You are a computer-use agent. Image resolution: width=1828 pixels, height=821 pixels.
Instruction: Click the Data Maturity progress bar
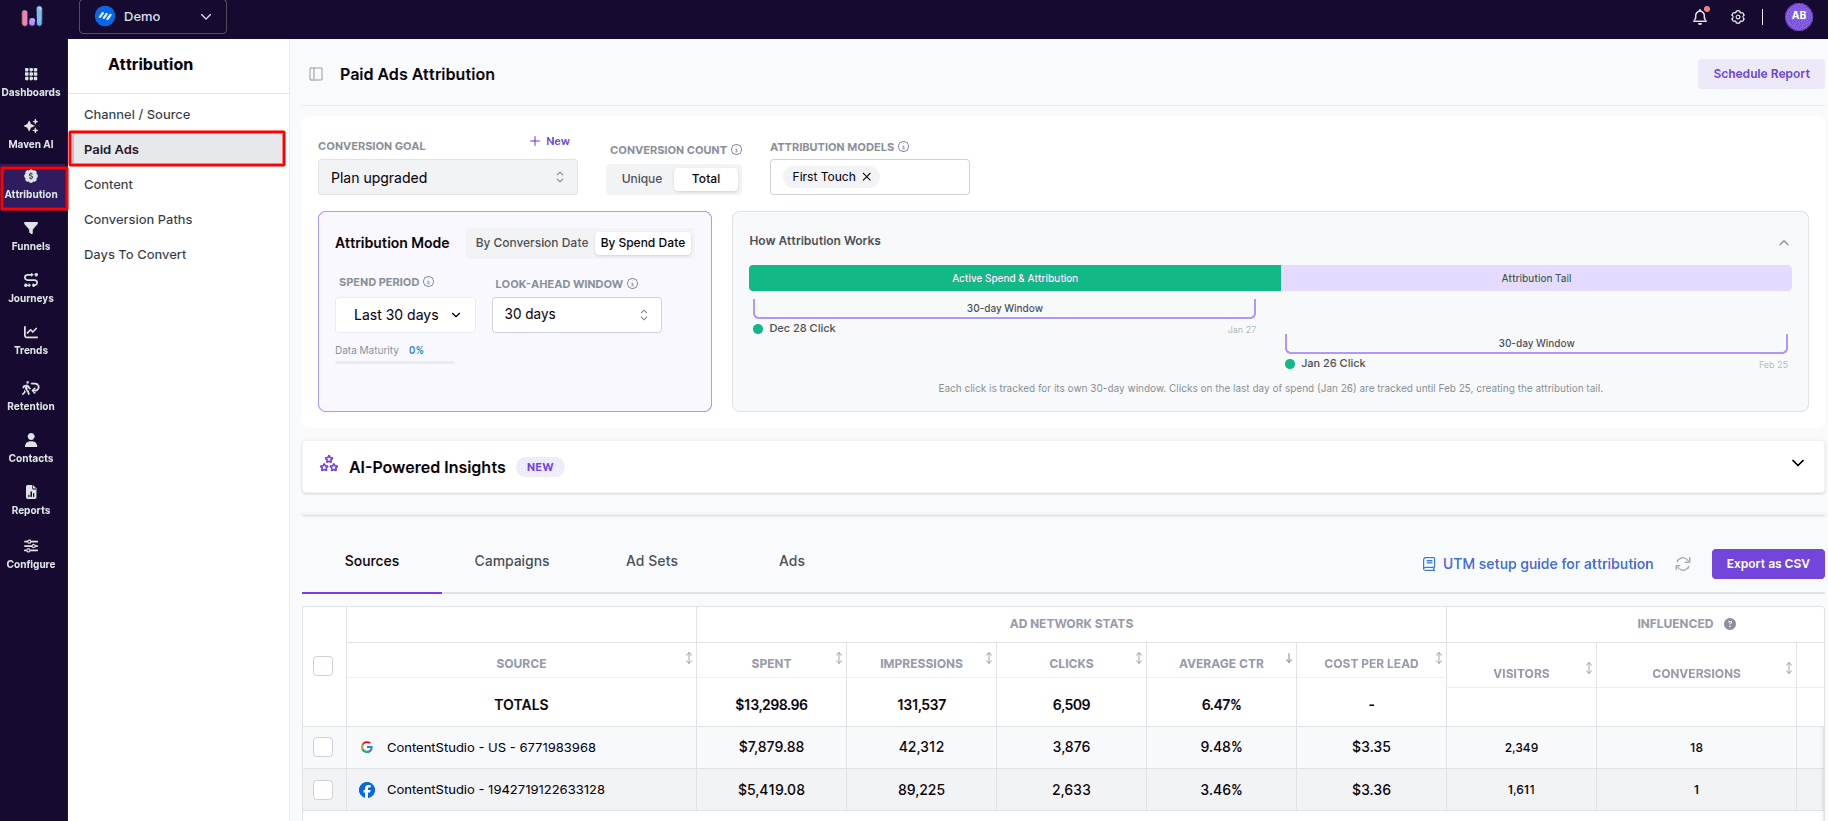(394, 361)
